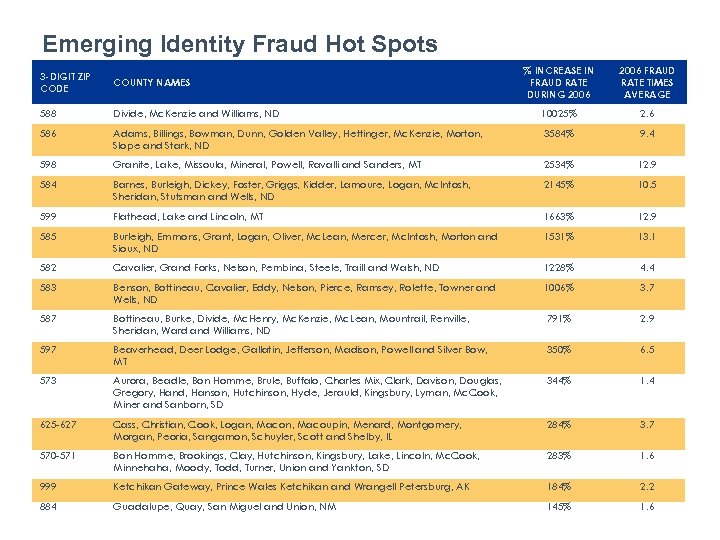Click the '2006 Fraud Rate Times Average' header
The image size is (720, 540).
pyautogui.click(x=647, y=82)
